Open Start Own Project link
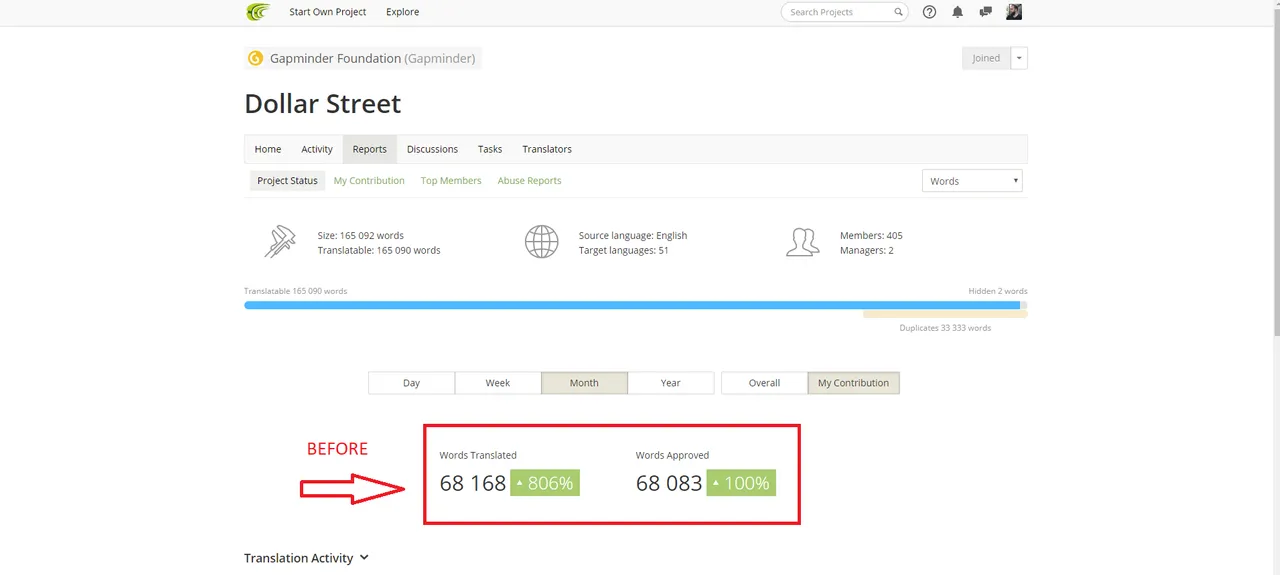Screen dimensions: 1280x575 (x=328, y=12)
